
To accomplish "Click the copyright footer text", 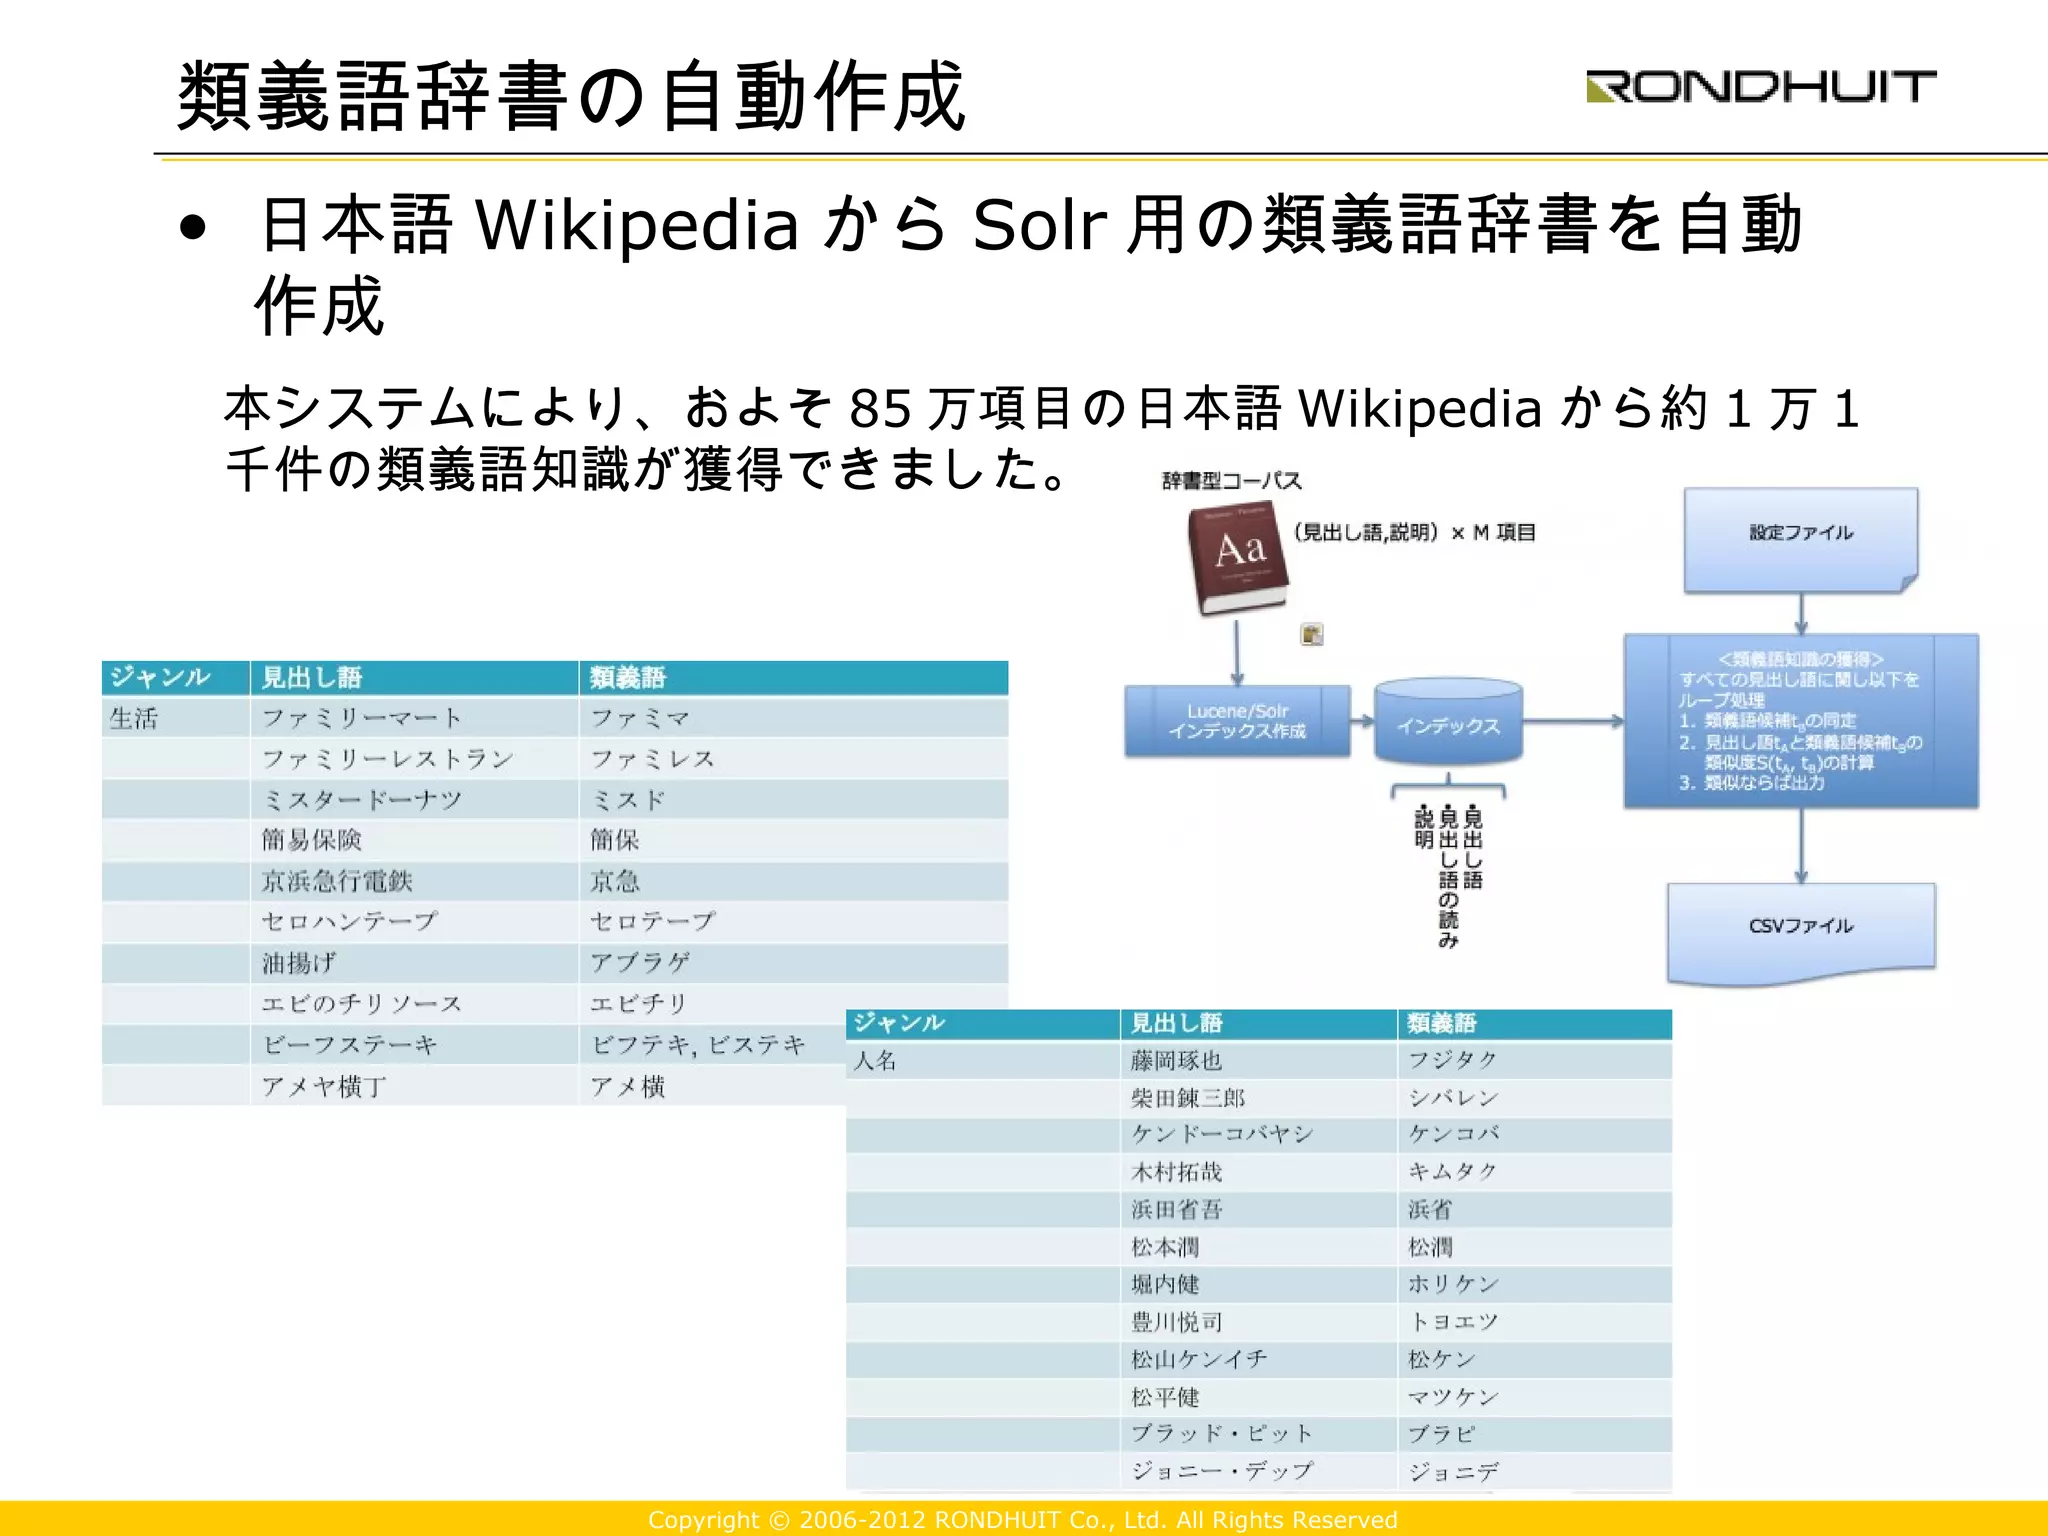I will tap(1022, 1520).
